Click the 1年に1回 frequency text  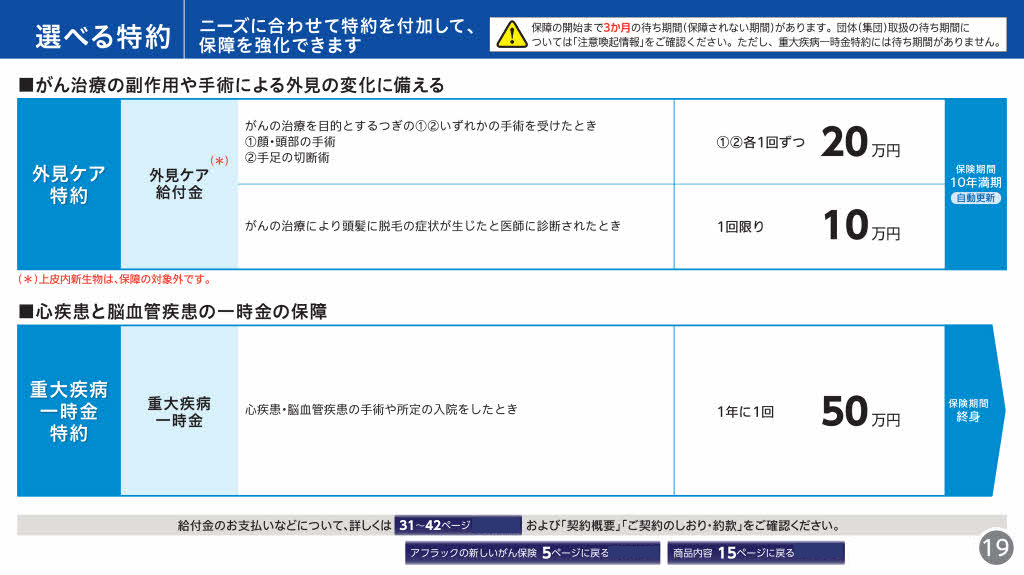click(x=745, y=411)
